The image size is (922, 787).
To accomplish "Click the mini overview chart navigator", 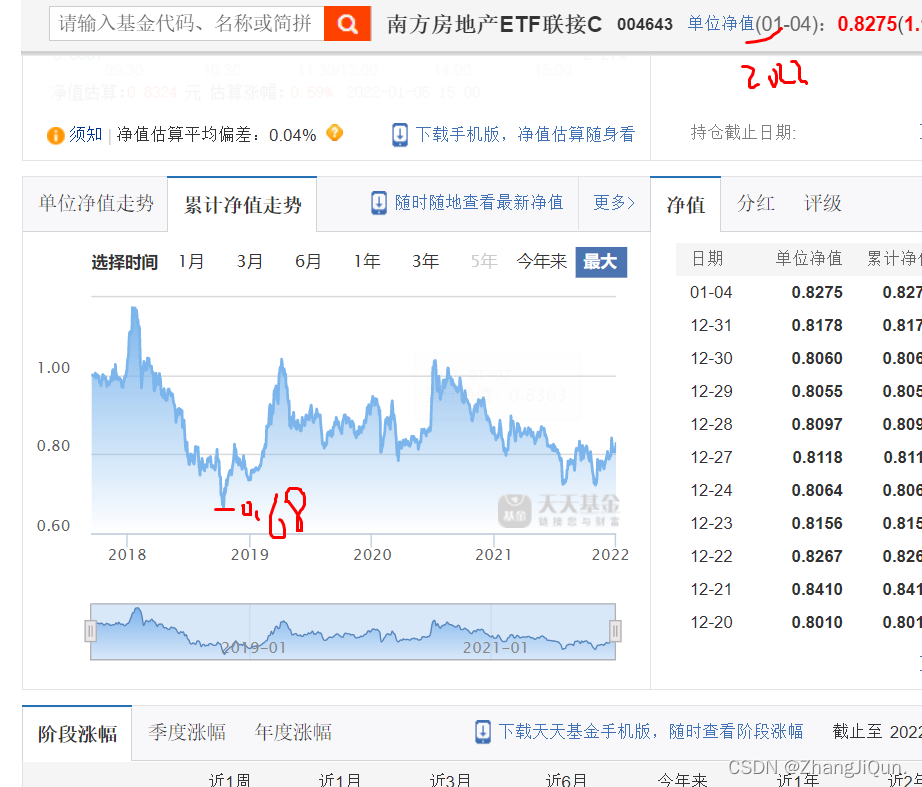I will pyautogui.click(x=353, y=631).
